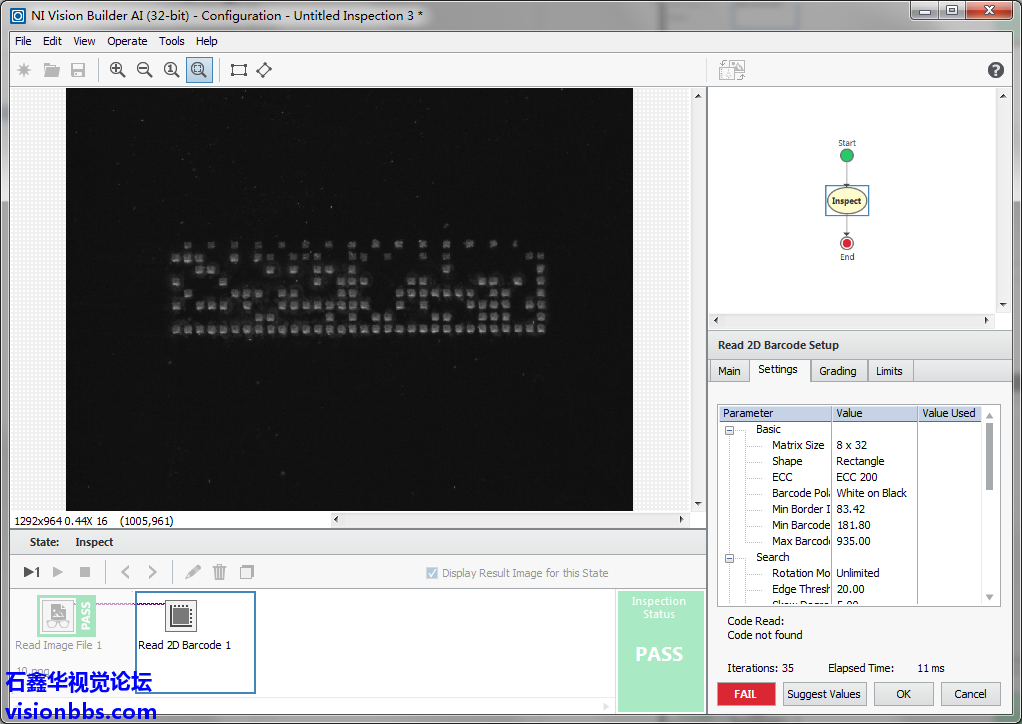
Task: Open the help question mark icon
Action: (x=995, y=70)
